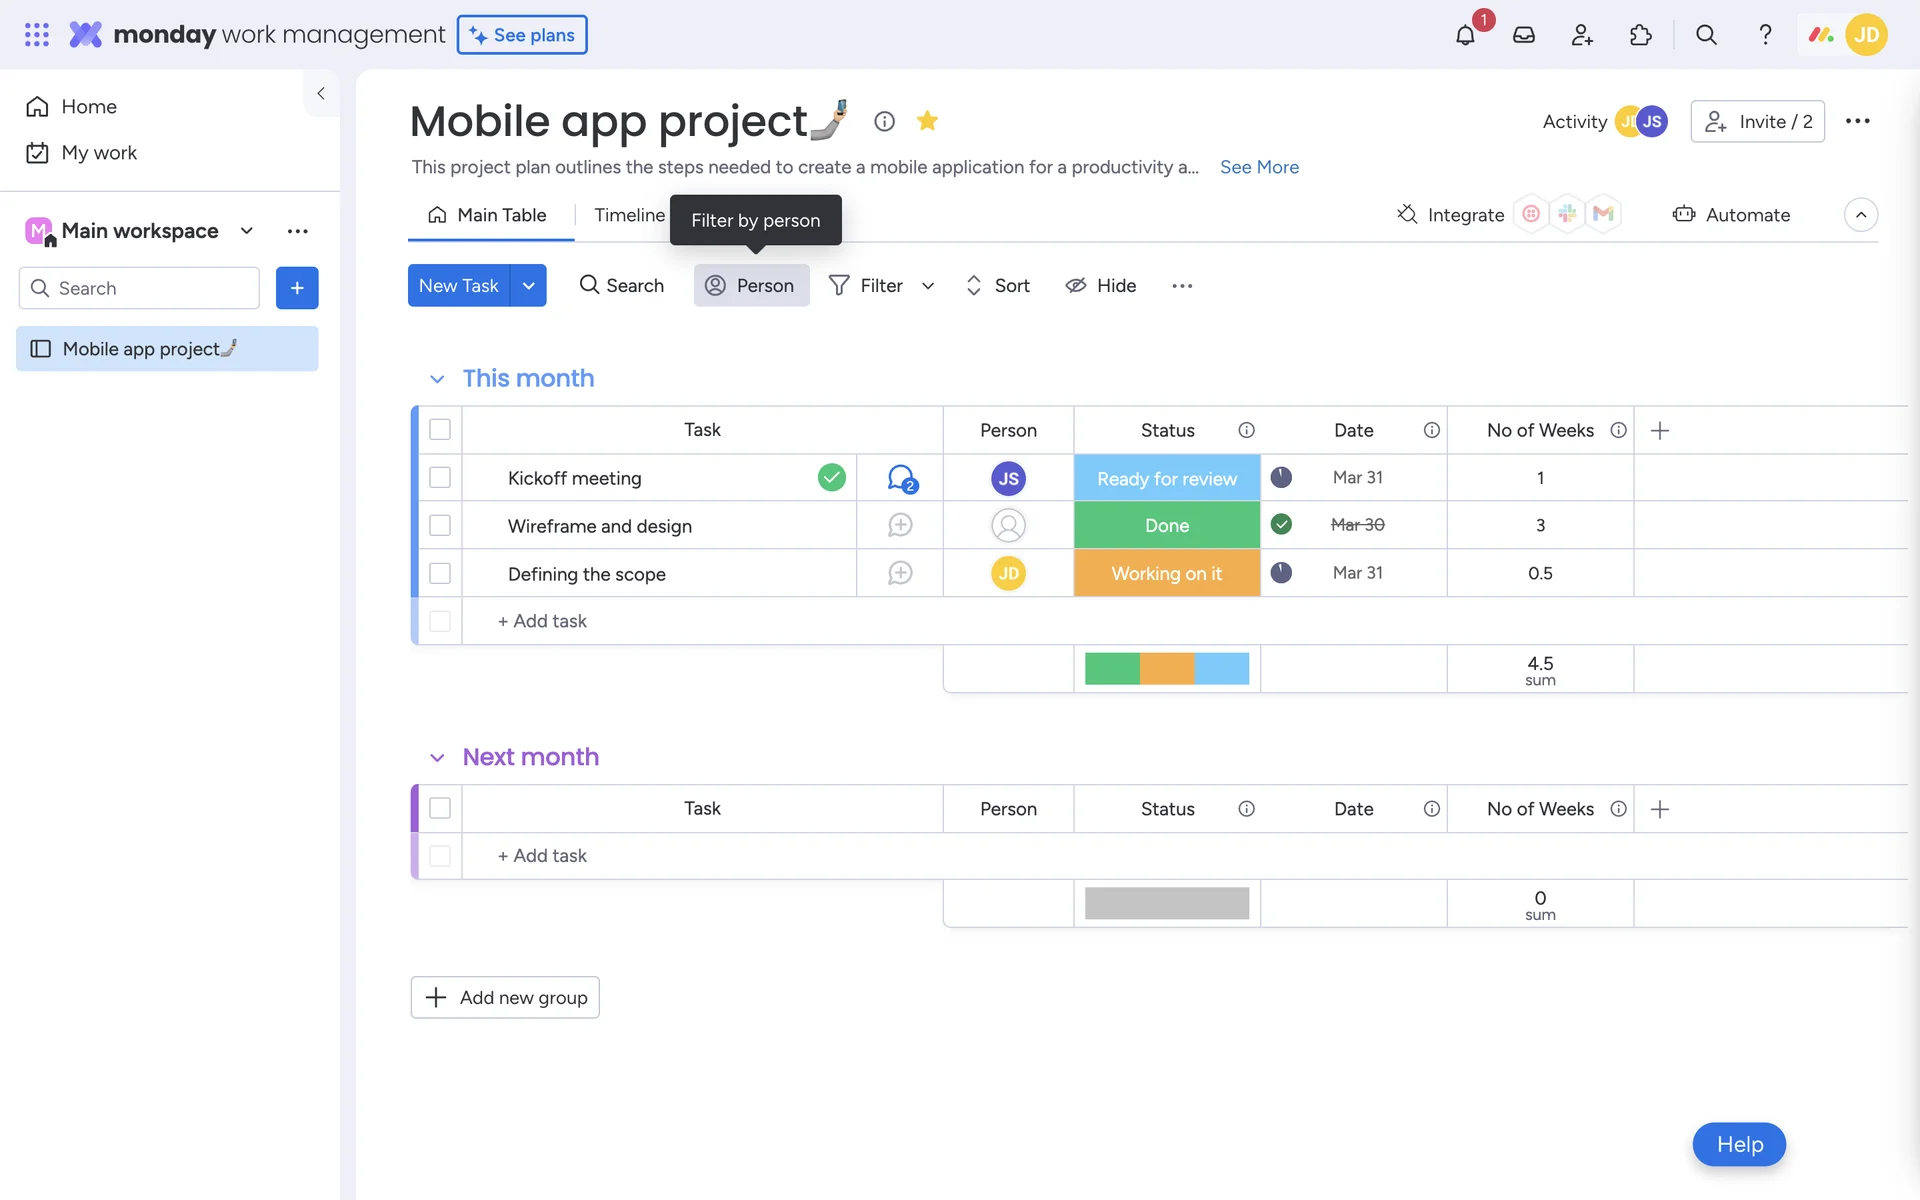Open the board info icon next to title
The image size is (1920, 1200).
tap(884, 121)
